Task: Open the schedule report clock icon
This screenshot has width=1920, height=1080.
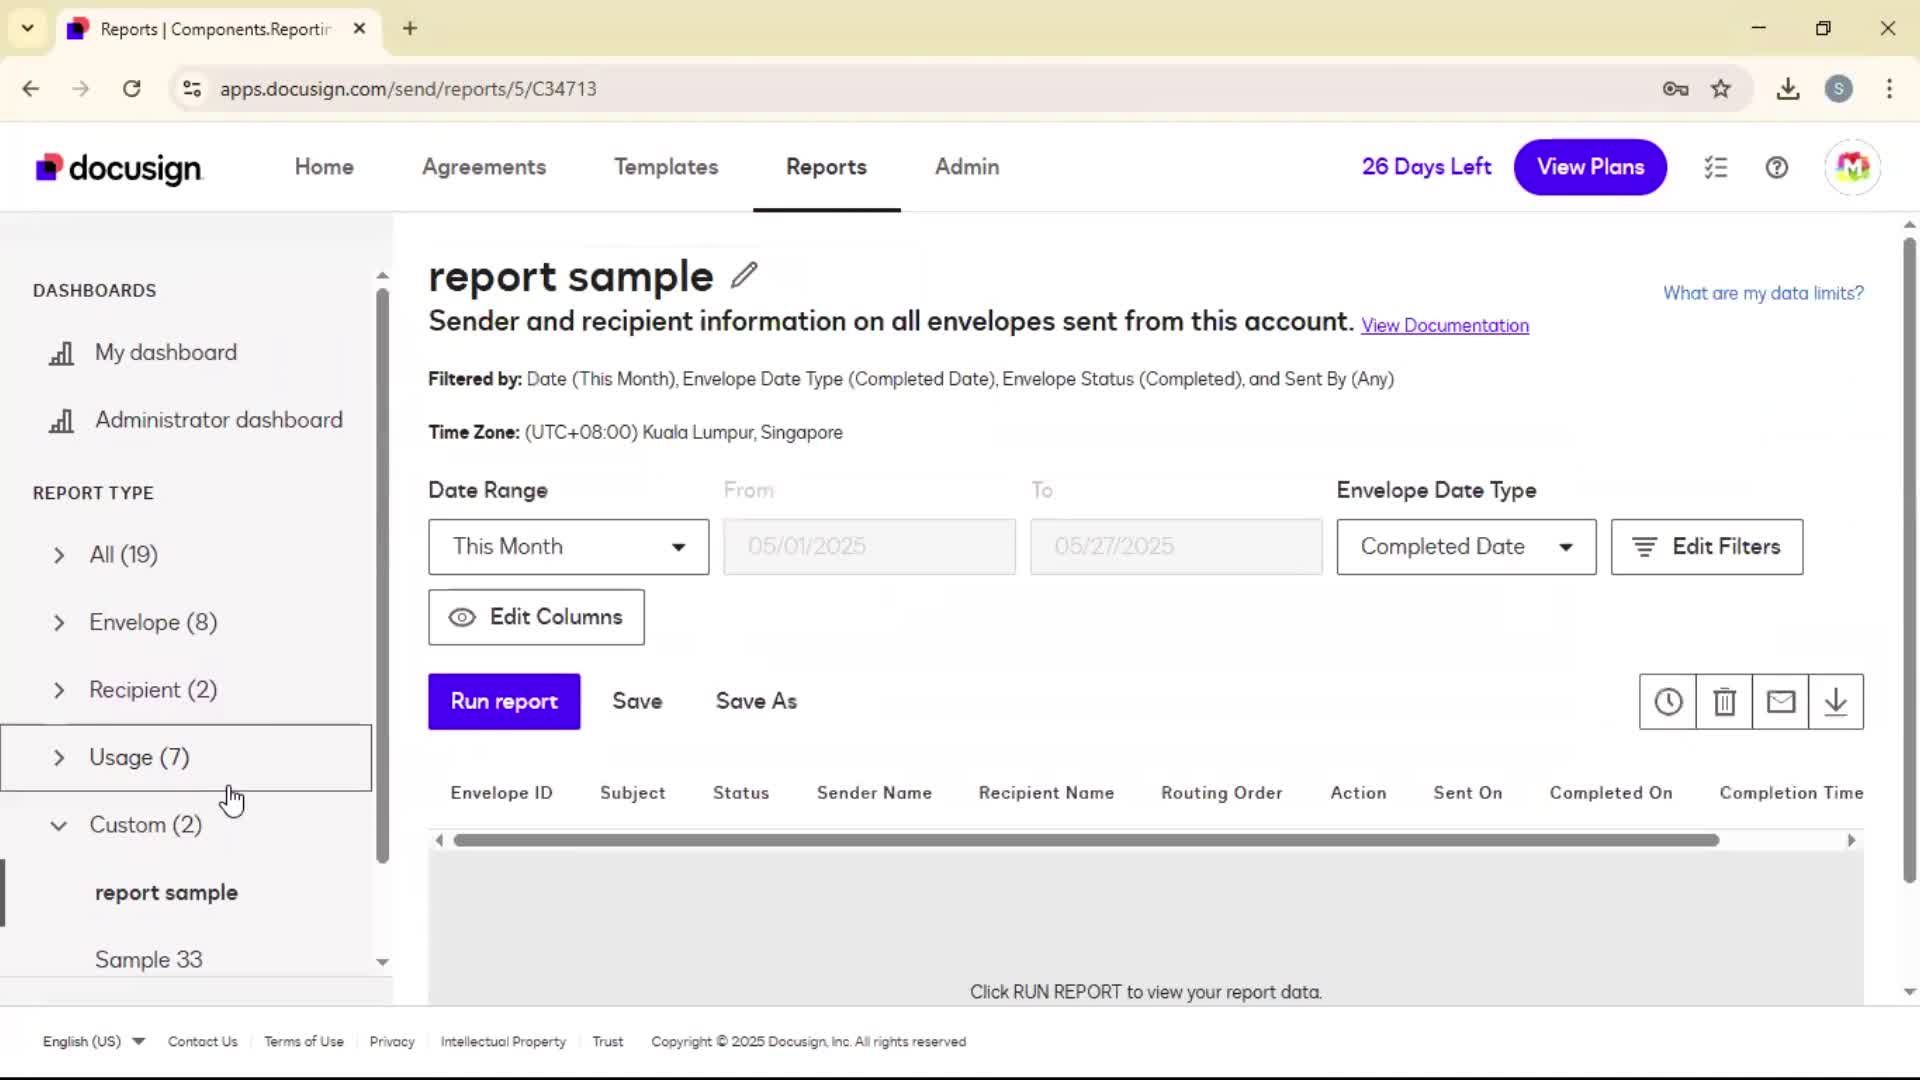Action: tap(1667, 702)
